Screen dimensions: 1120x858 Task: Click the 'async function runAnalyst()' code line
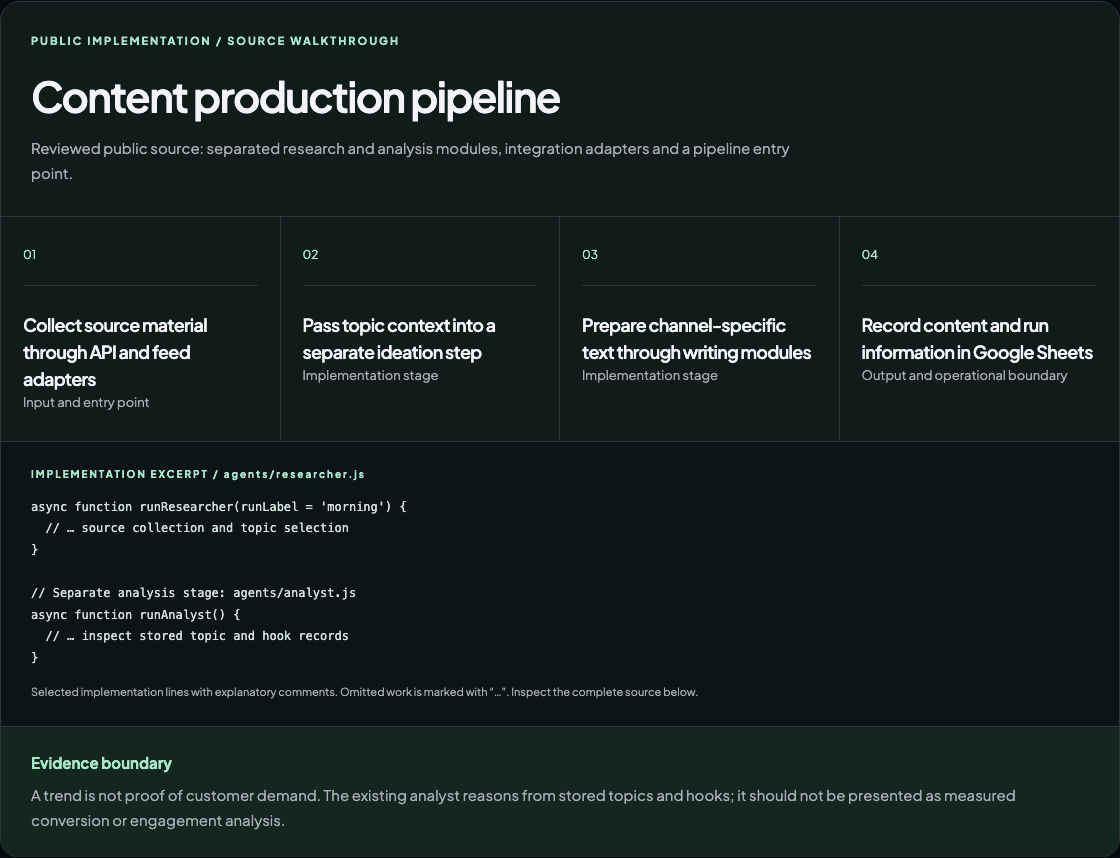click(x=136, y=614)
